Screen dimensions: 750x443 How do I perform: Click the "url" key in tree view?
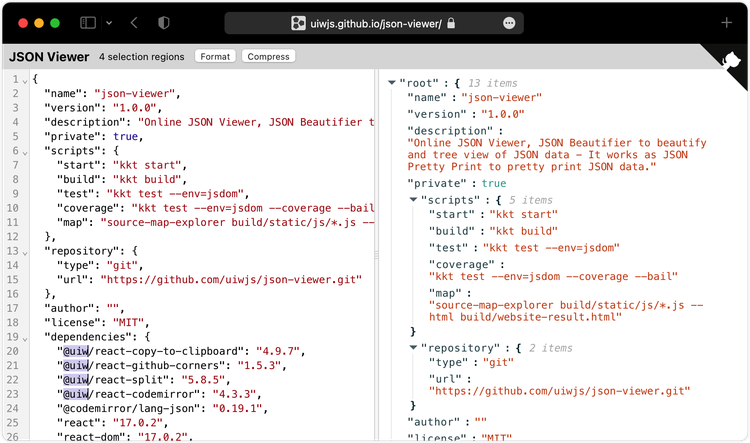coord(445,379)
